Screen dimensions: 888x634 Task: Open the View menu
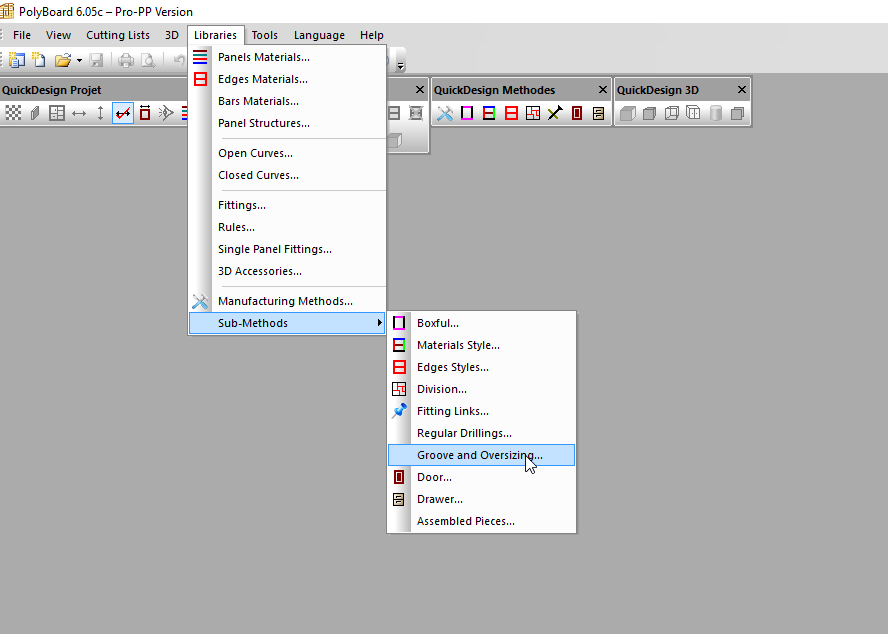tap(58, 35)
